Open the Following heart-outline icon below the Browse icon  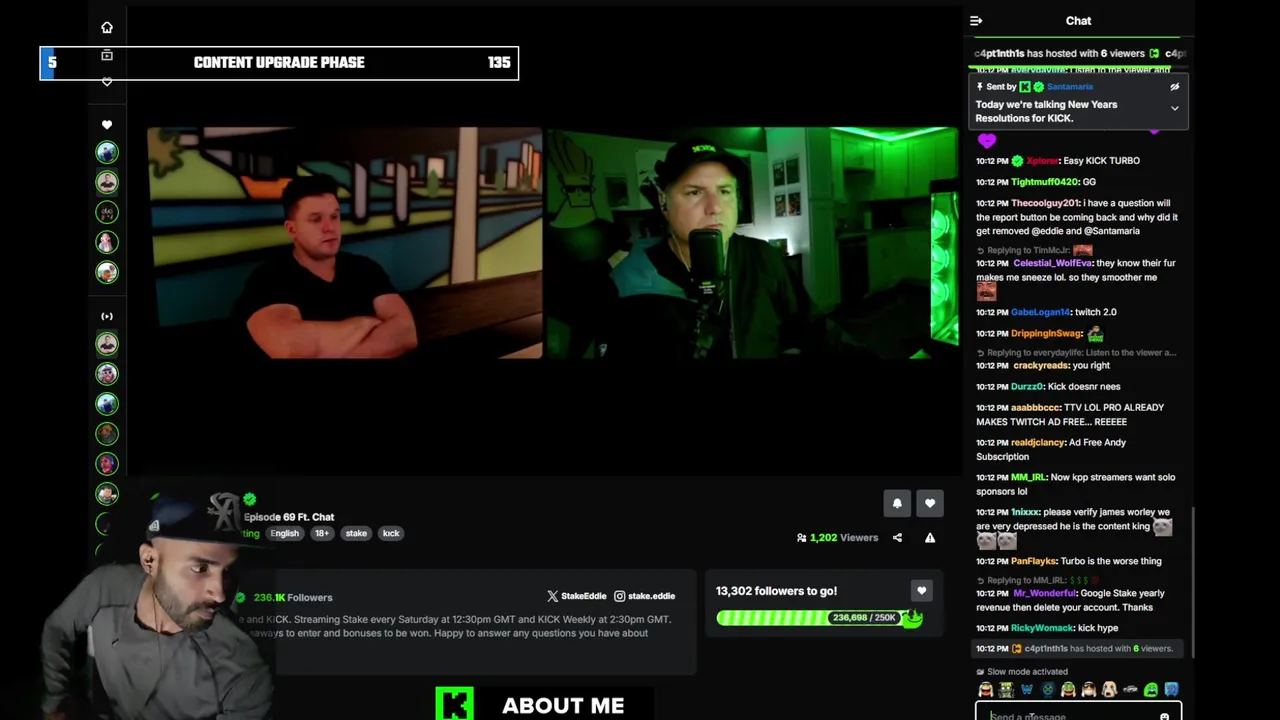pyautogui.click(x=107, y=82)
